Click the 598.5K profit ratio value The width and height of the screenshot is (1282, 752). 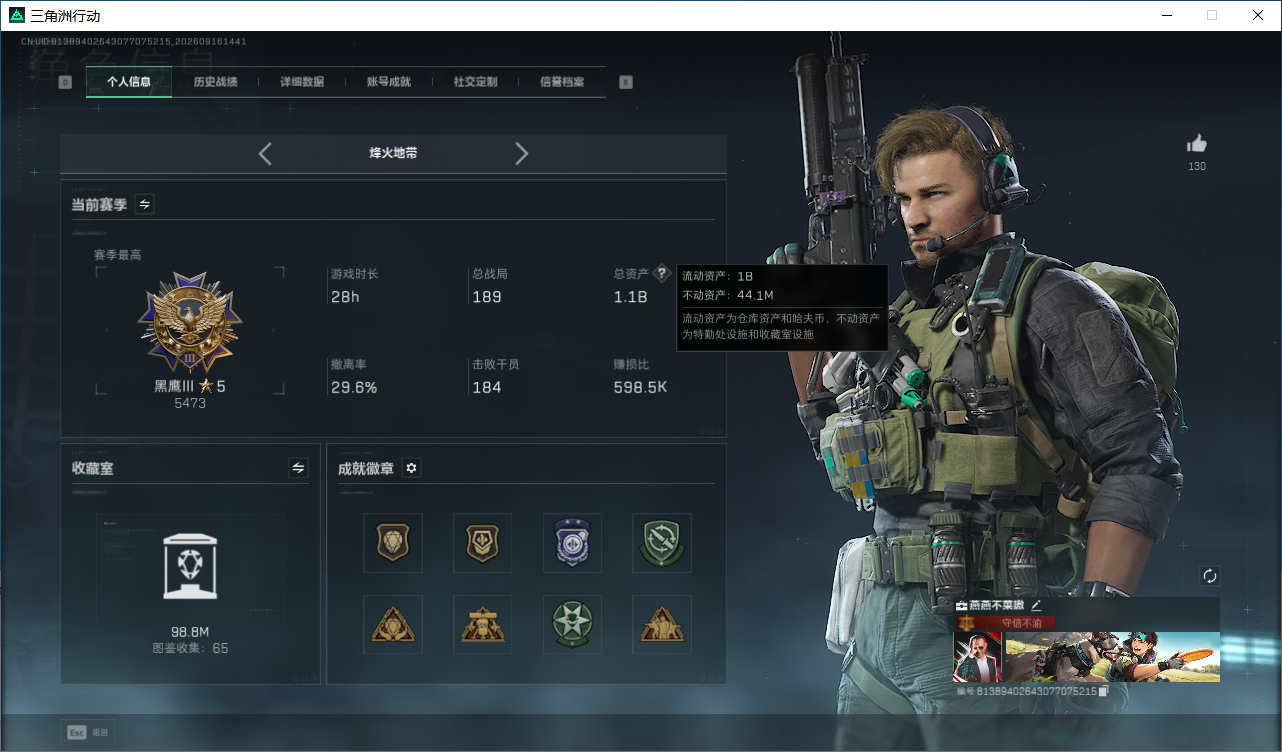click(x=641, y=387)
